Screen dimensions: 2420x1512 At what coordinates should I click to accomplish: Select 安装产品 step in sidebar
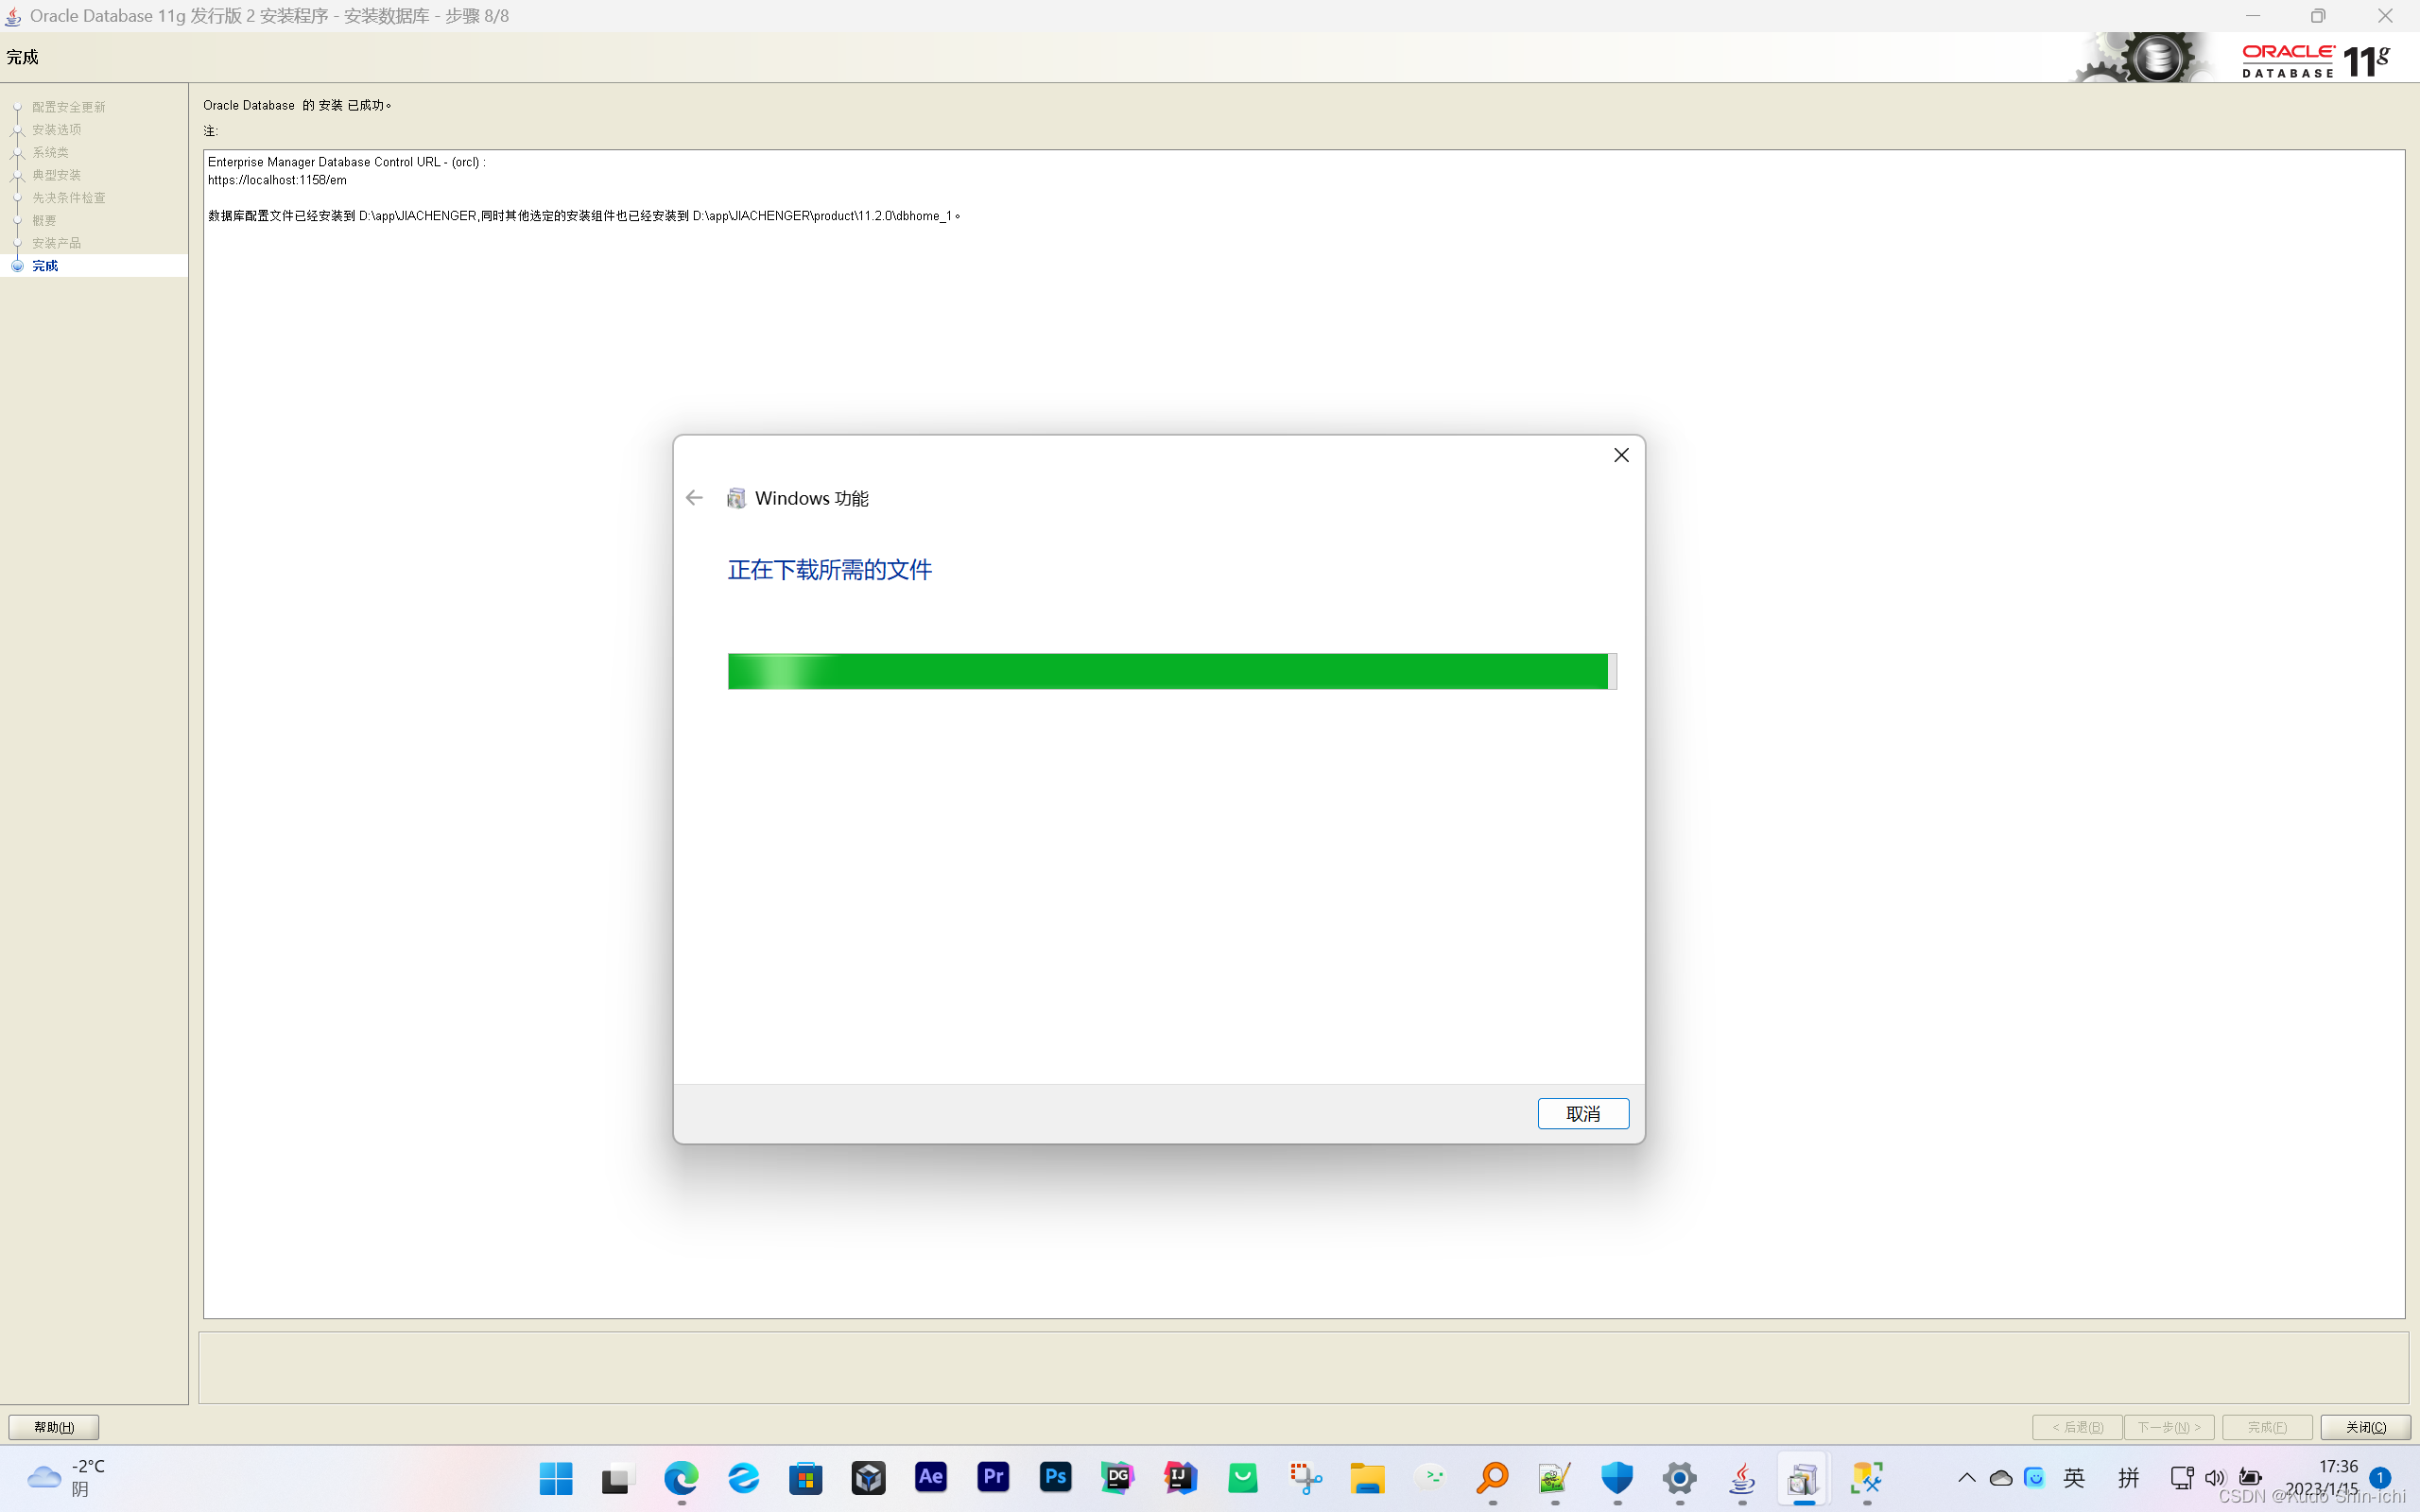coord(56,243)
